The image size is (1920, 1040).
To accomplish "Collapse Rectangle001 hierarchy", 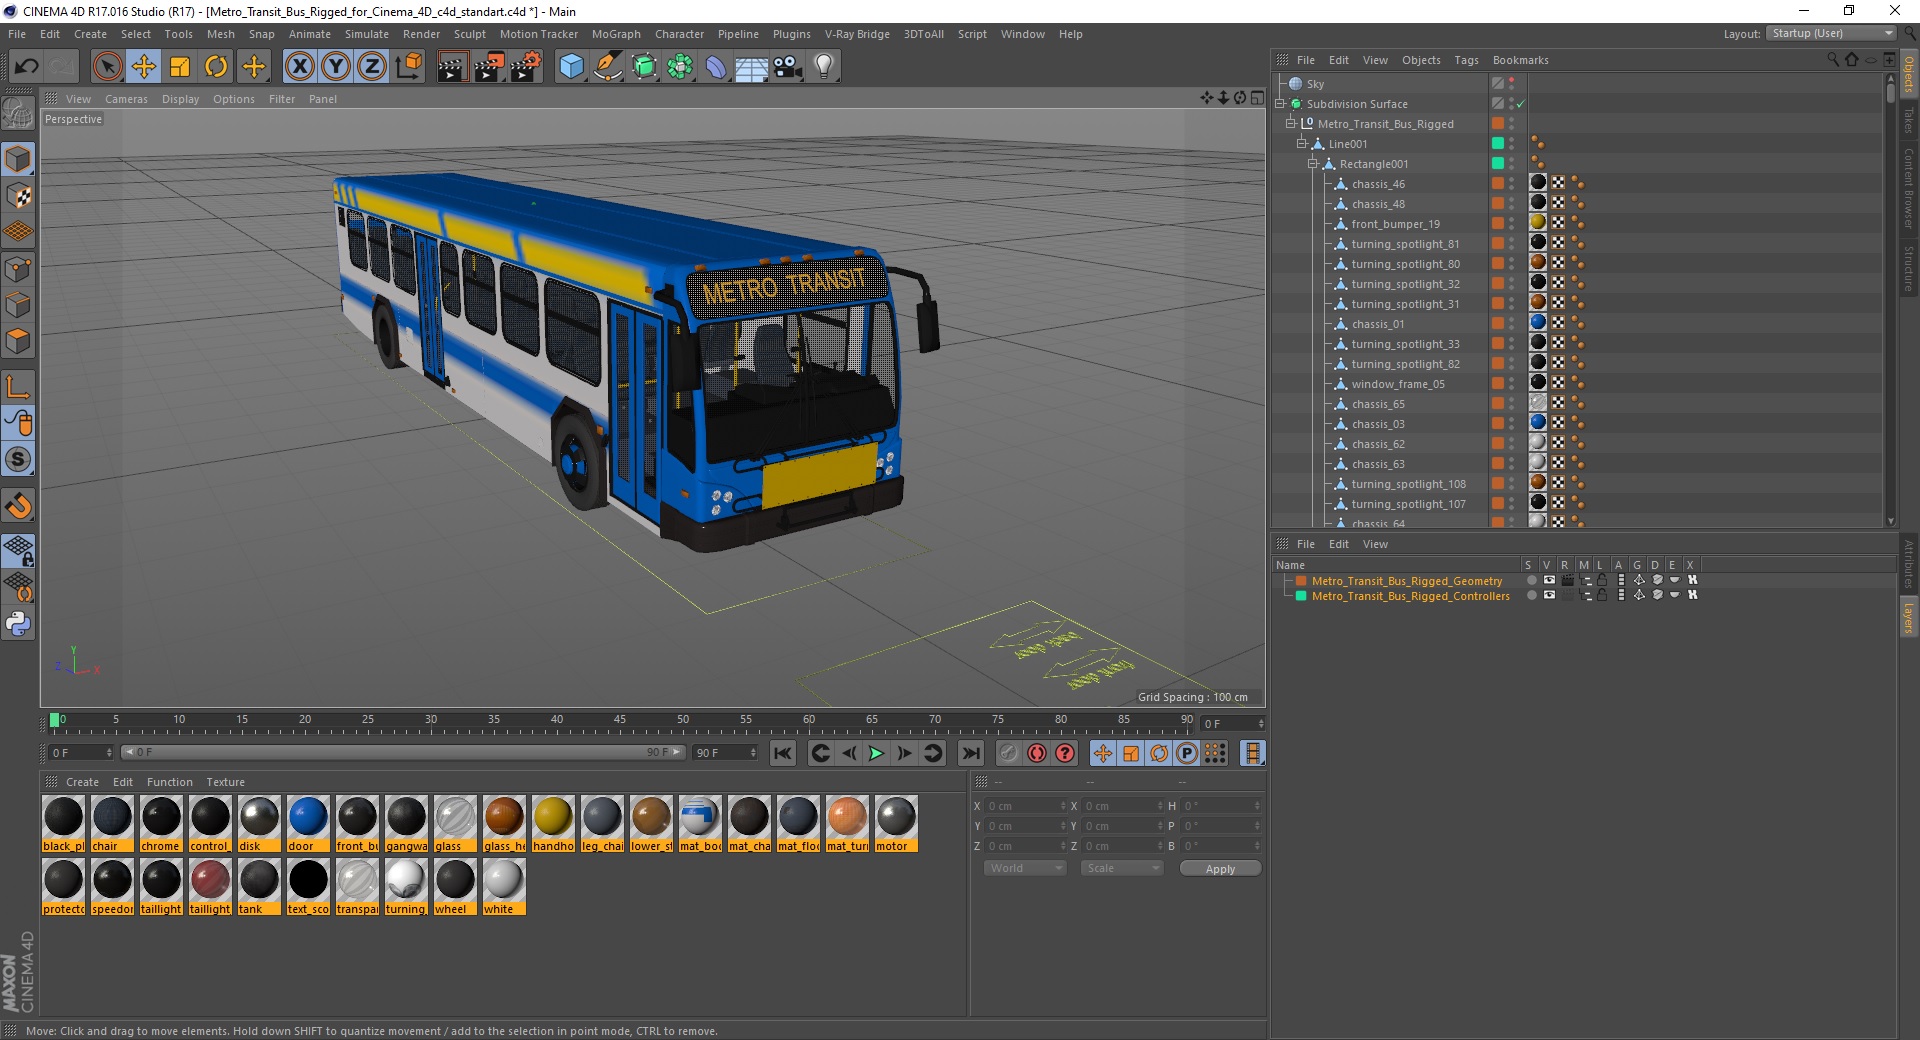I will tap(1313, 164).
